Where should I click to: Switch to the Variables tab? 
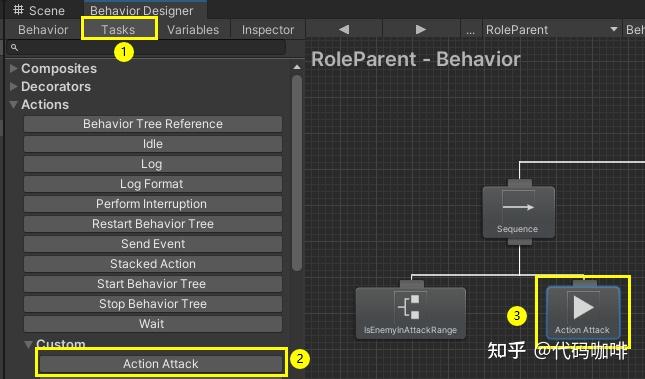[x=193, y=30]
